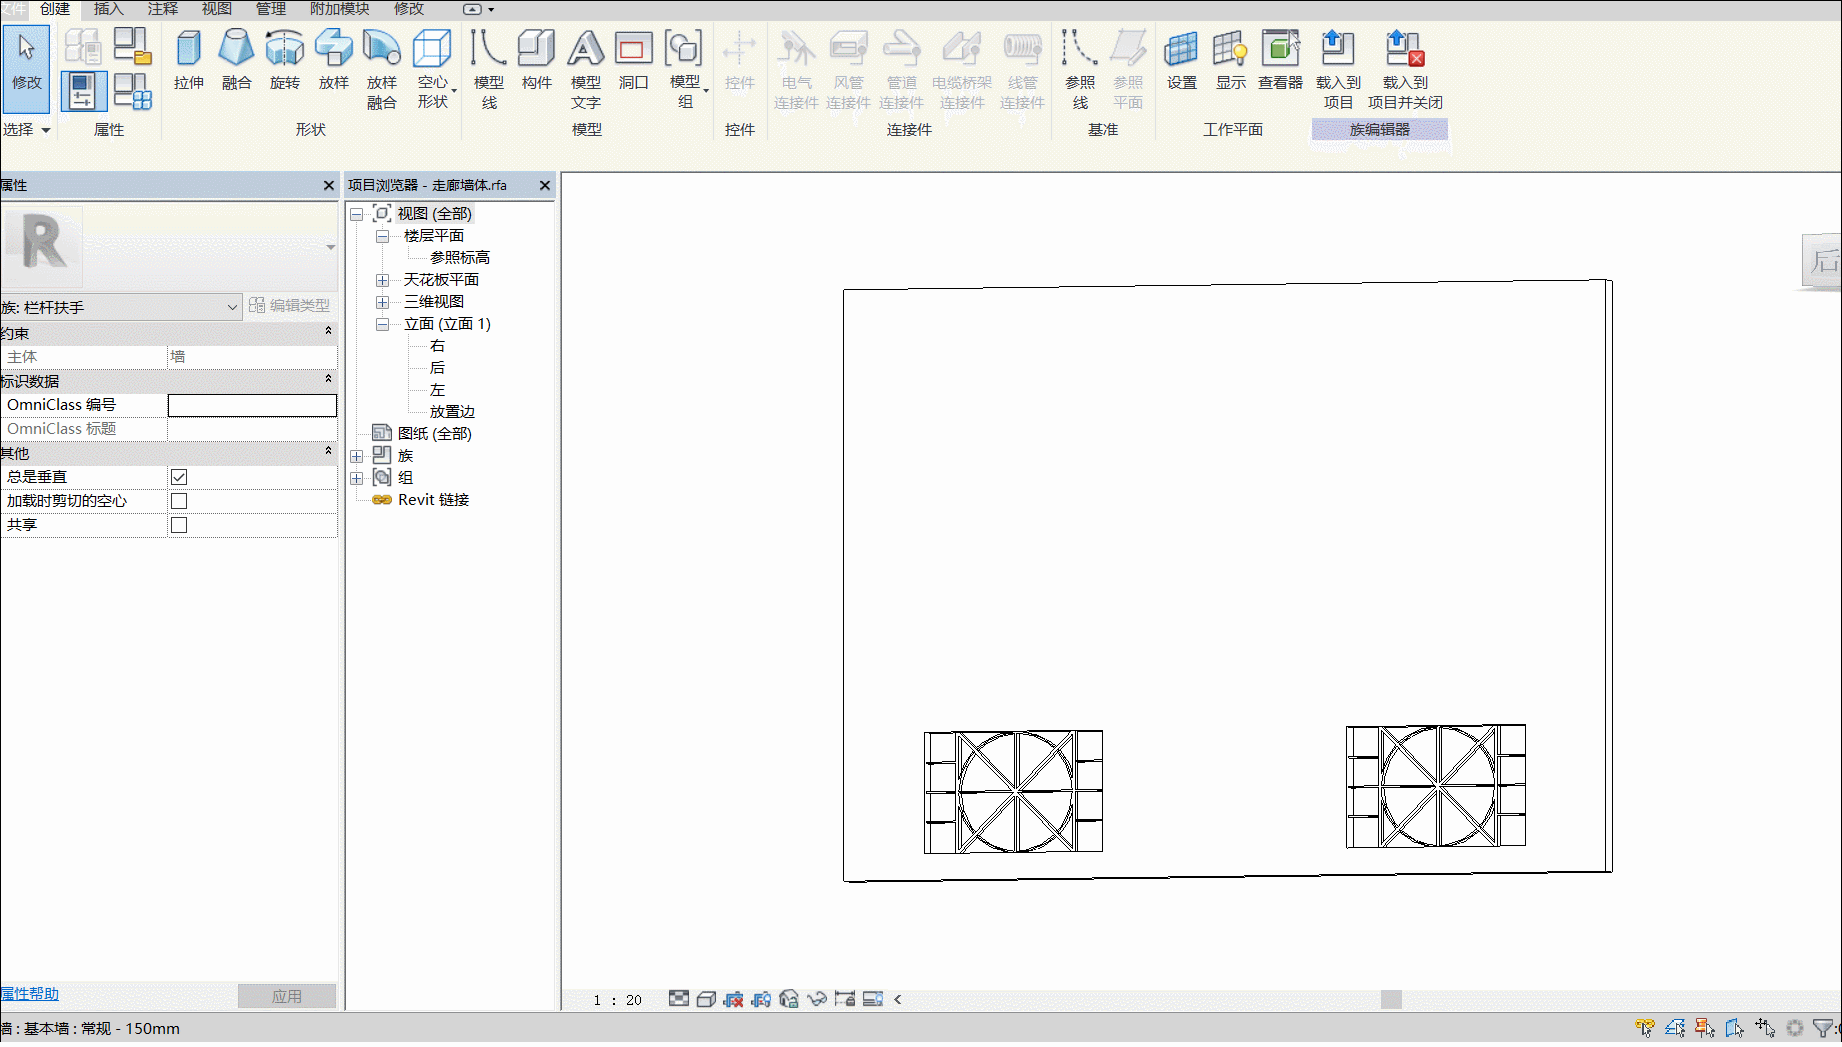Enable the 共享 checkbox
The image size is (1842, 1047).
pos(179,525)
